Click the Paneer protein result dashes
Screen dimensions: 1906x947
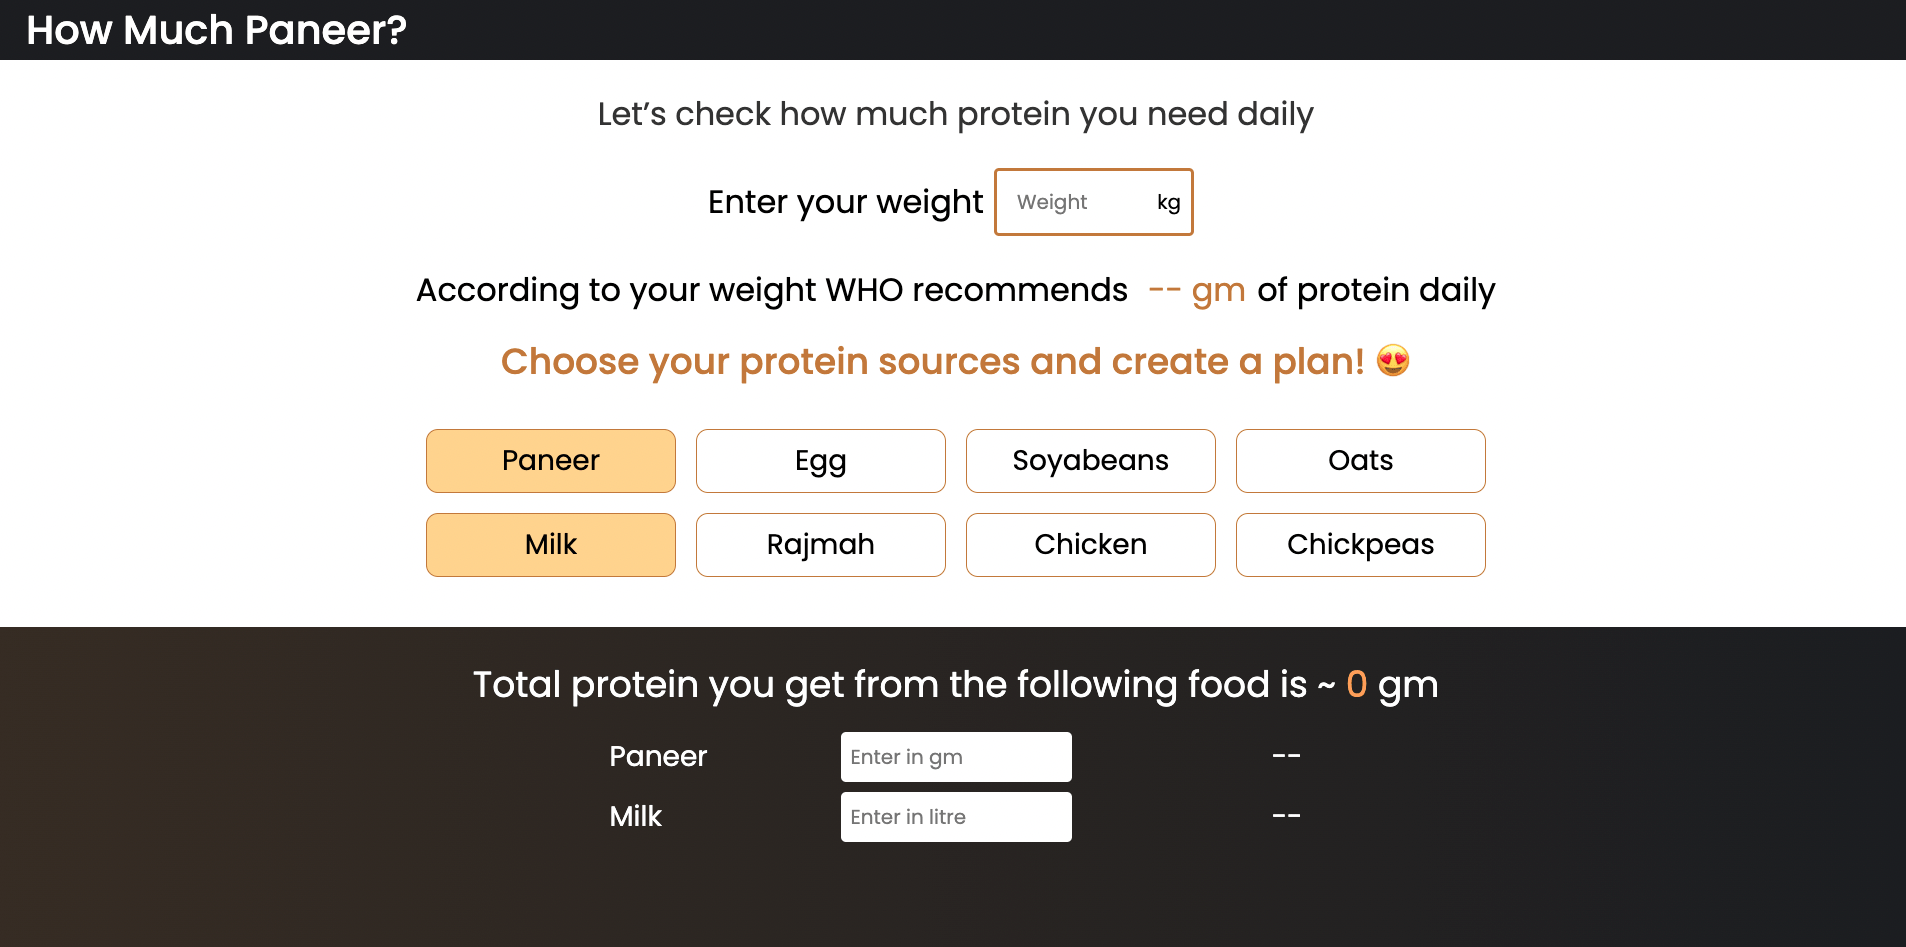1286,756
